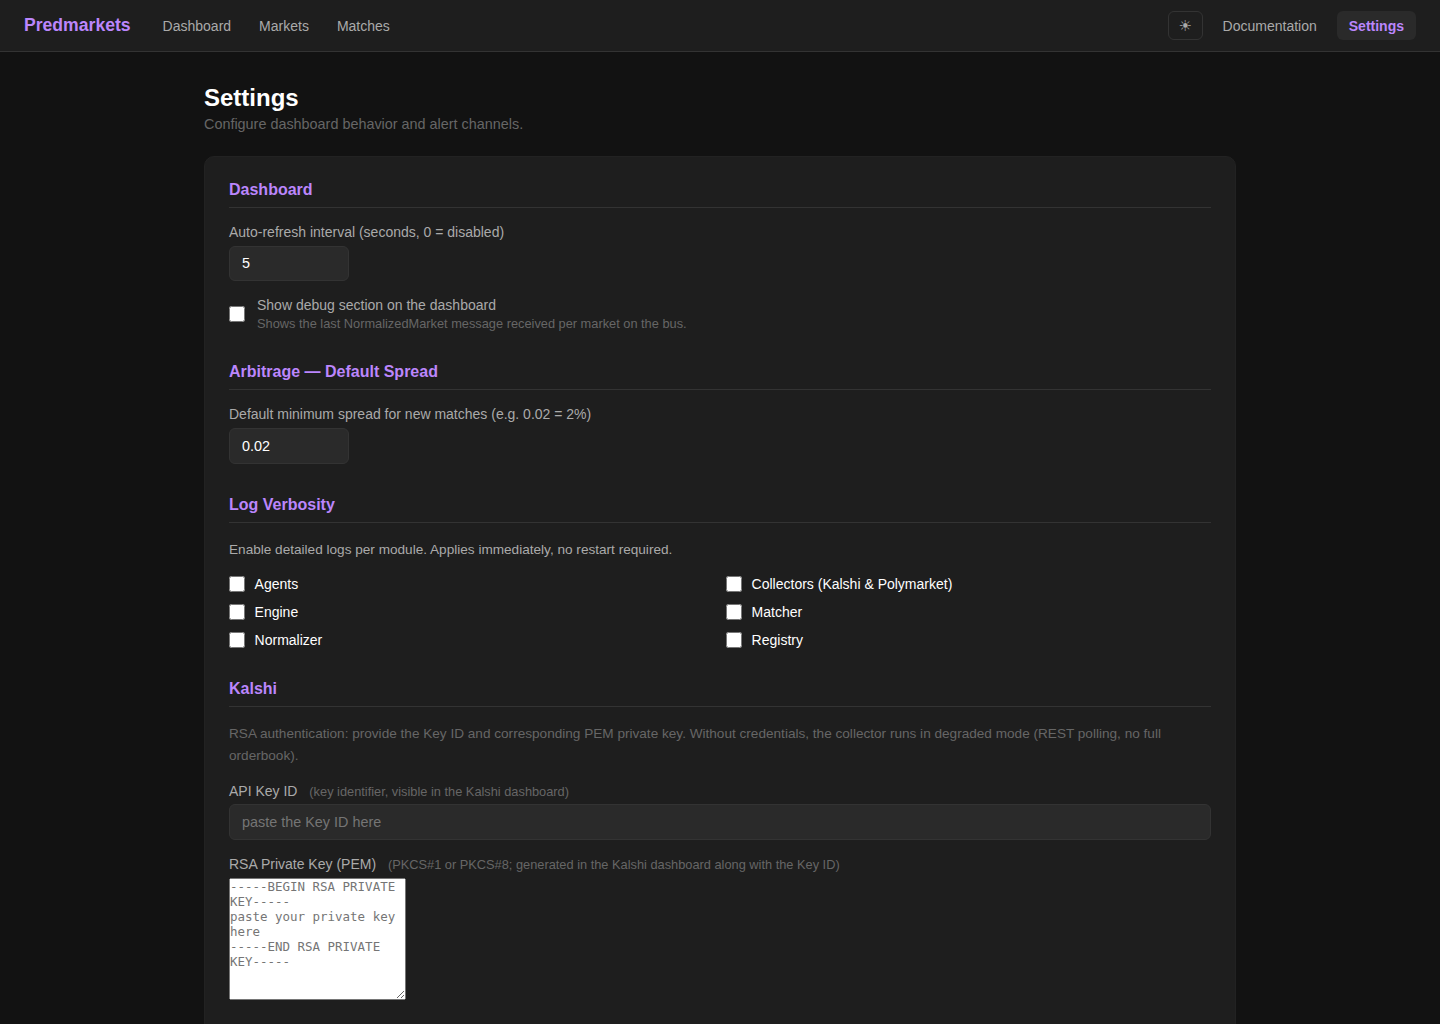This screenshot has width=1440, height=1024.
Task: Click the API Key ID field
Action: (x=719, y=821)
